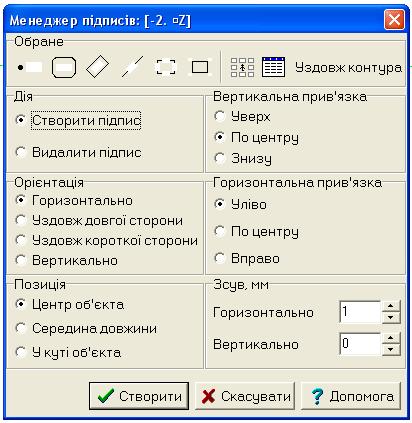This screenshot has width=412, height=423.
Task: Open the table list icon
Action: pyautogui.click(x=273, y=67)
